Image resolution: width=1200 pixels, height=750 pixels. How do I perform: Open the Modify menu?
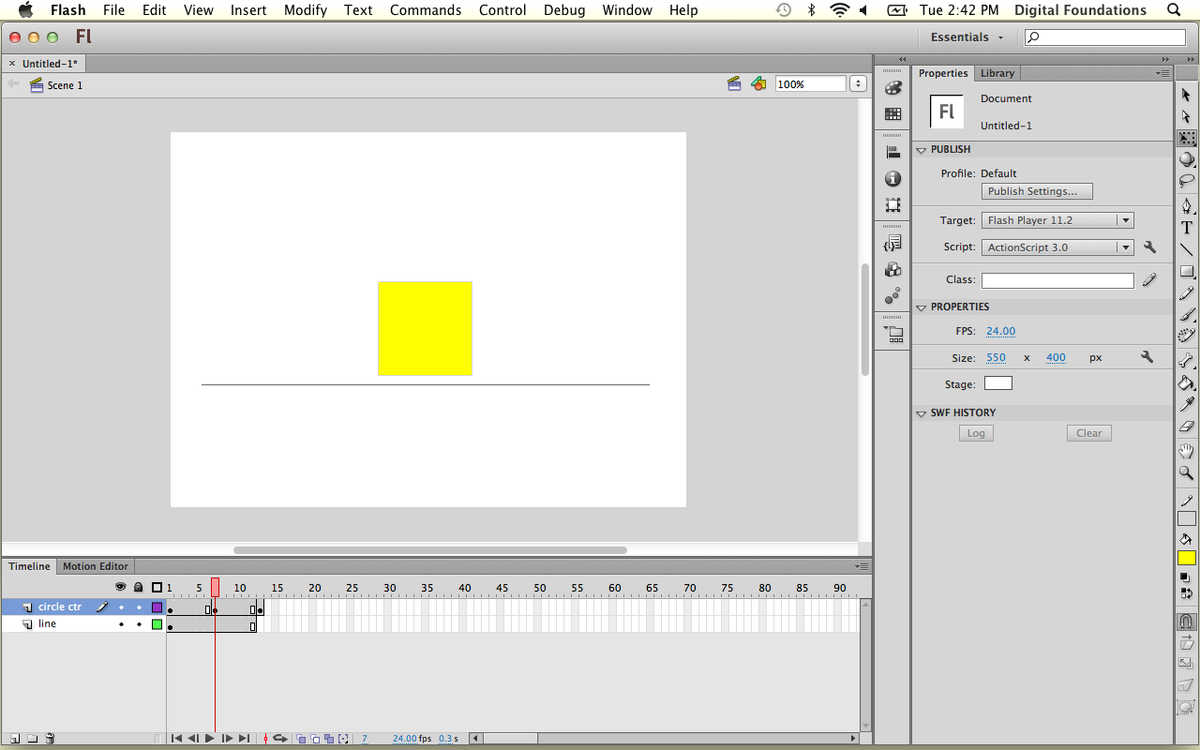305,10
